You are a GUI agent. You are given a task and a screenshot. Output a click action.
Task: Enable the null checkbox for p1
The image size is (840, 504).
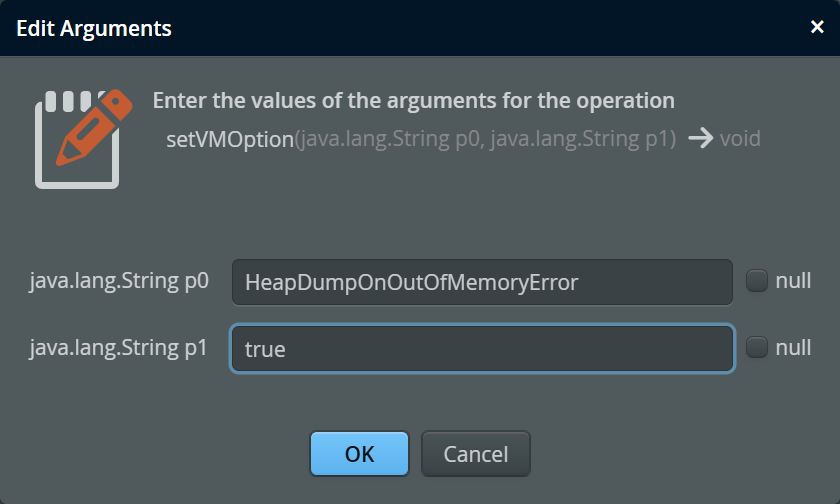click(x=756, y=347)
